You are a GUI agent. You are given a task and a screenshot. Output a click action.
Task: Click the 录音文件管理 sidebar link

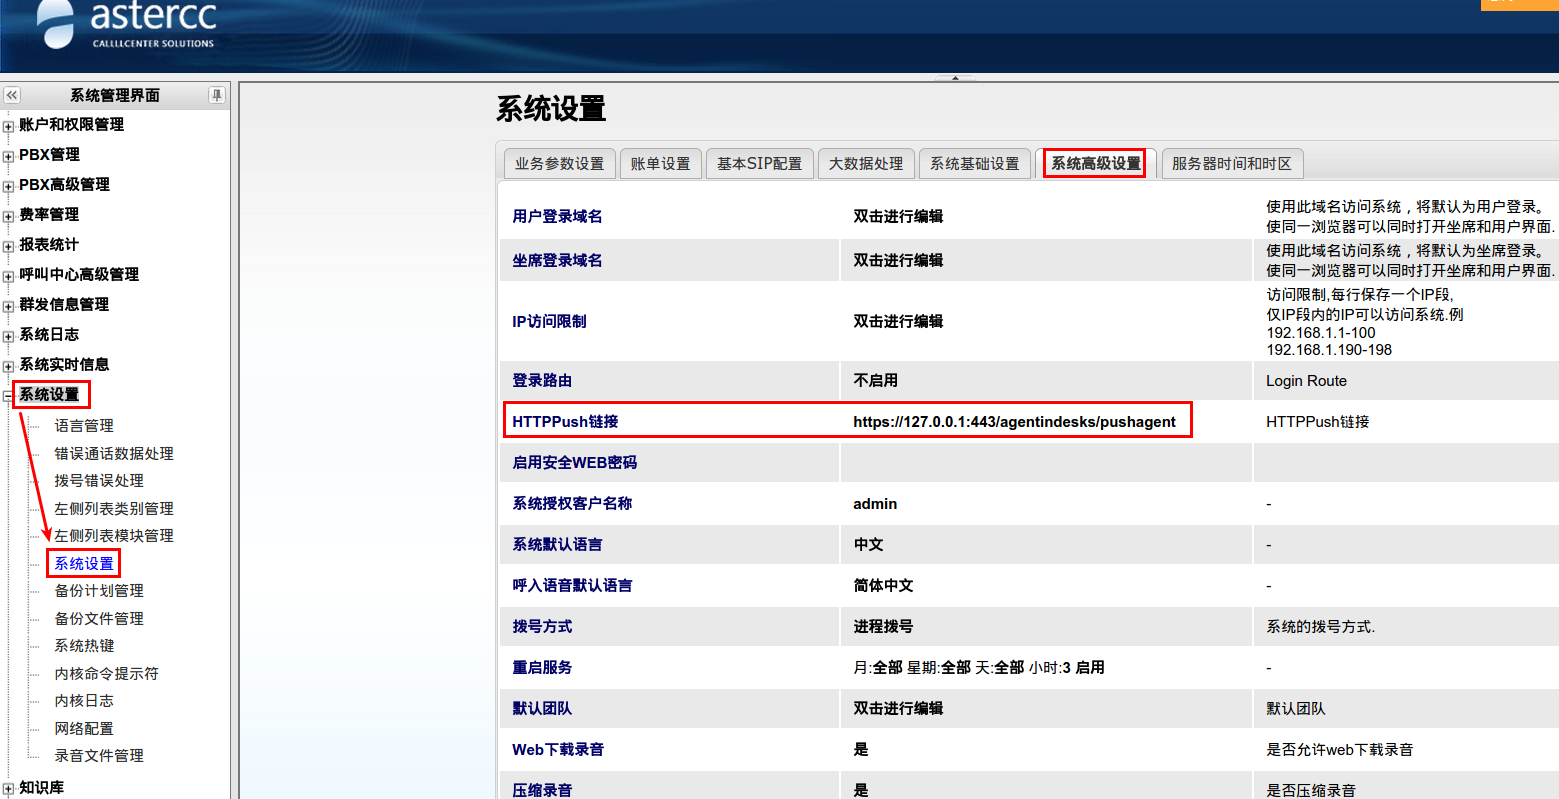(x=99, y=756)
